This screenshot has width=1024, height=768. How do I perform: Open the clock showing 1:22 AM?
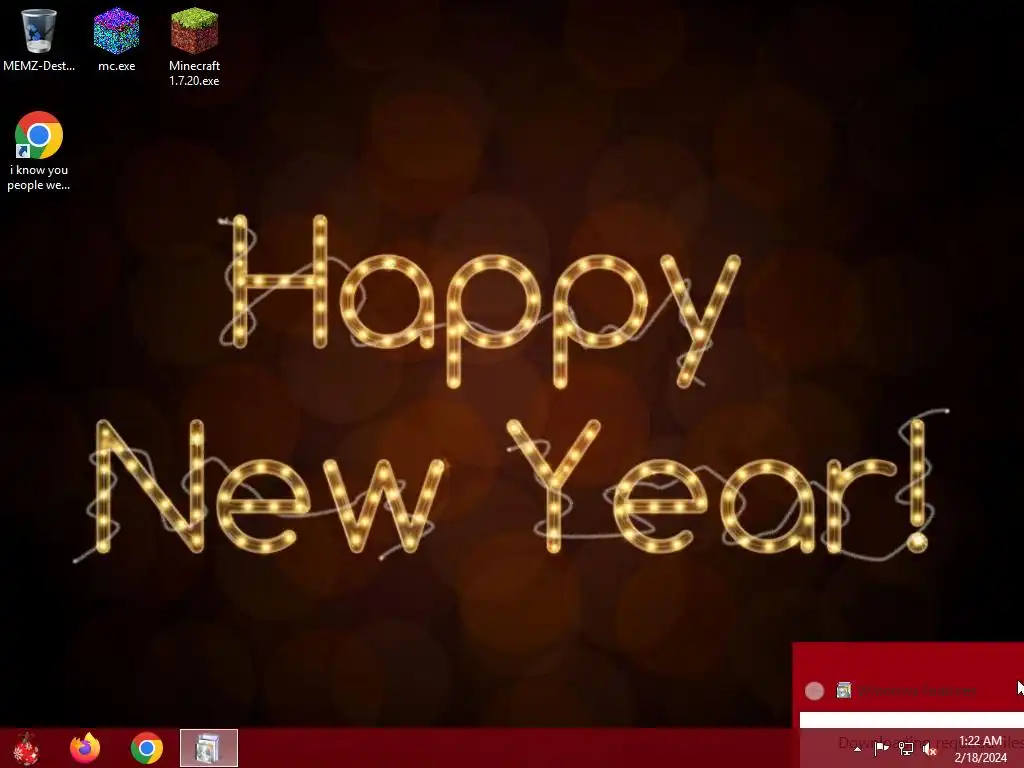pos(980,749)
